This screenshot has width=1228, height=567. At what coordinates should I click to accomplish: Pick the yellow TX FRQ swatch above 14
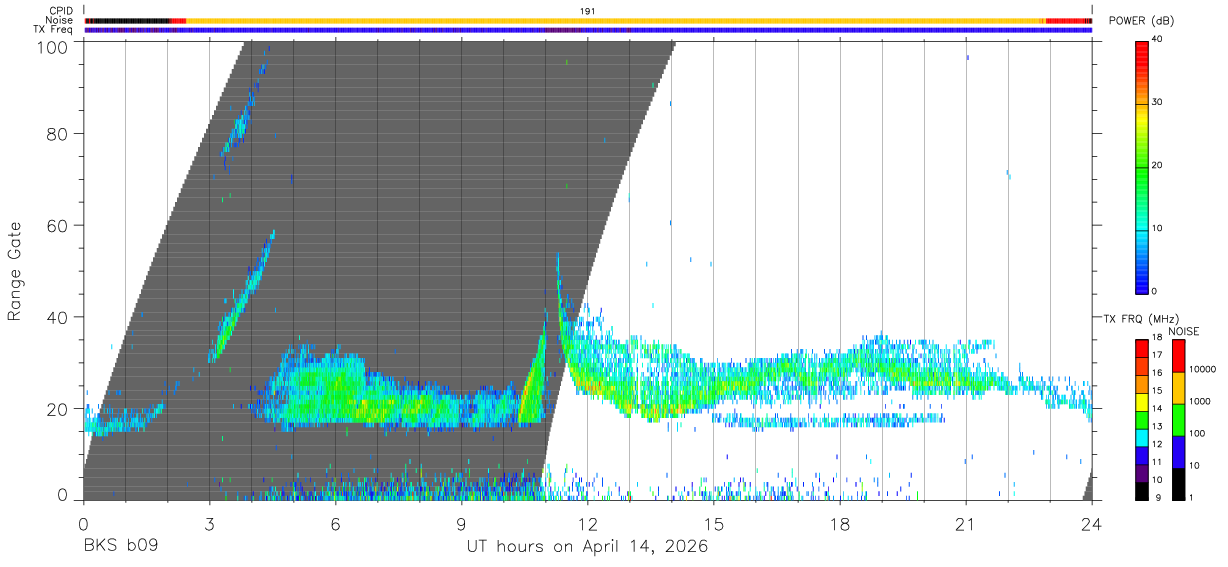tap(1142, 400)
